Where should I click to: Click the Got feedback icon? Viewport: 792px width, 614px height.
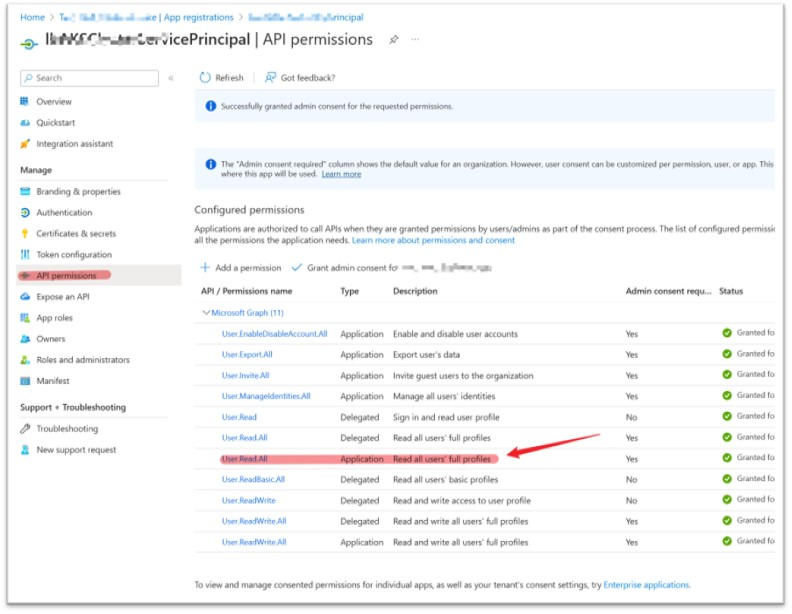271,78
